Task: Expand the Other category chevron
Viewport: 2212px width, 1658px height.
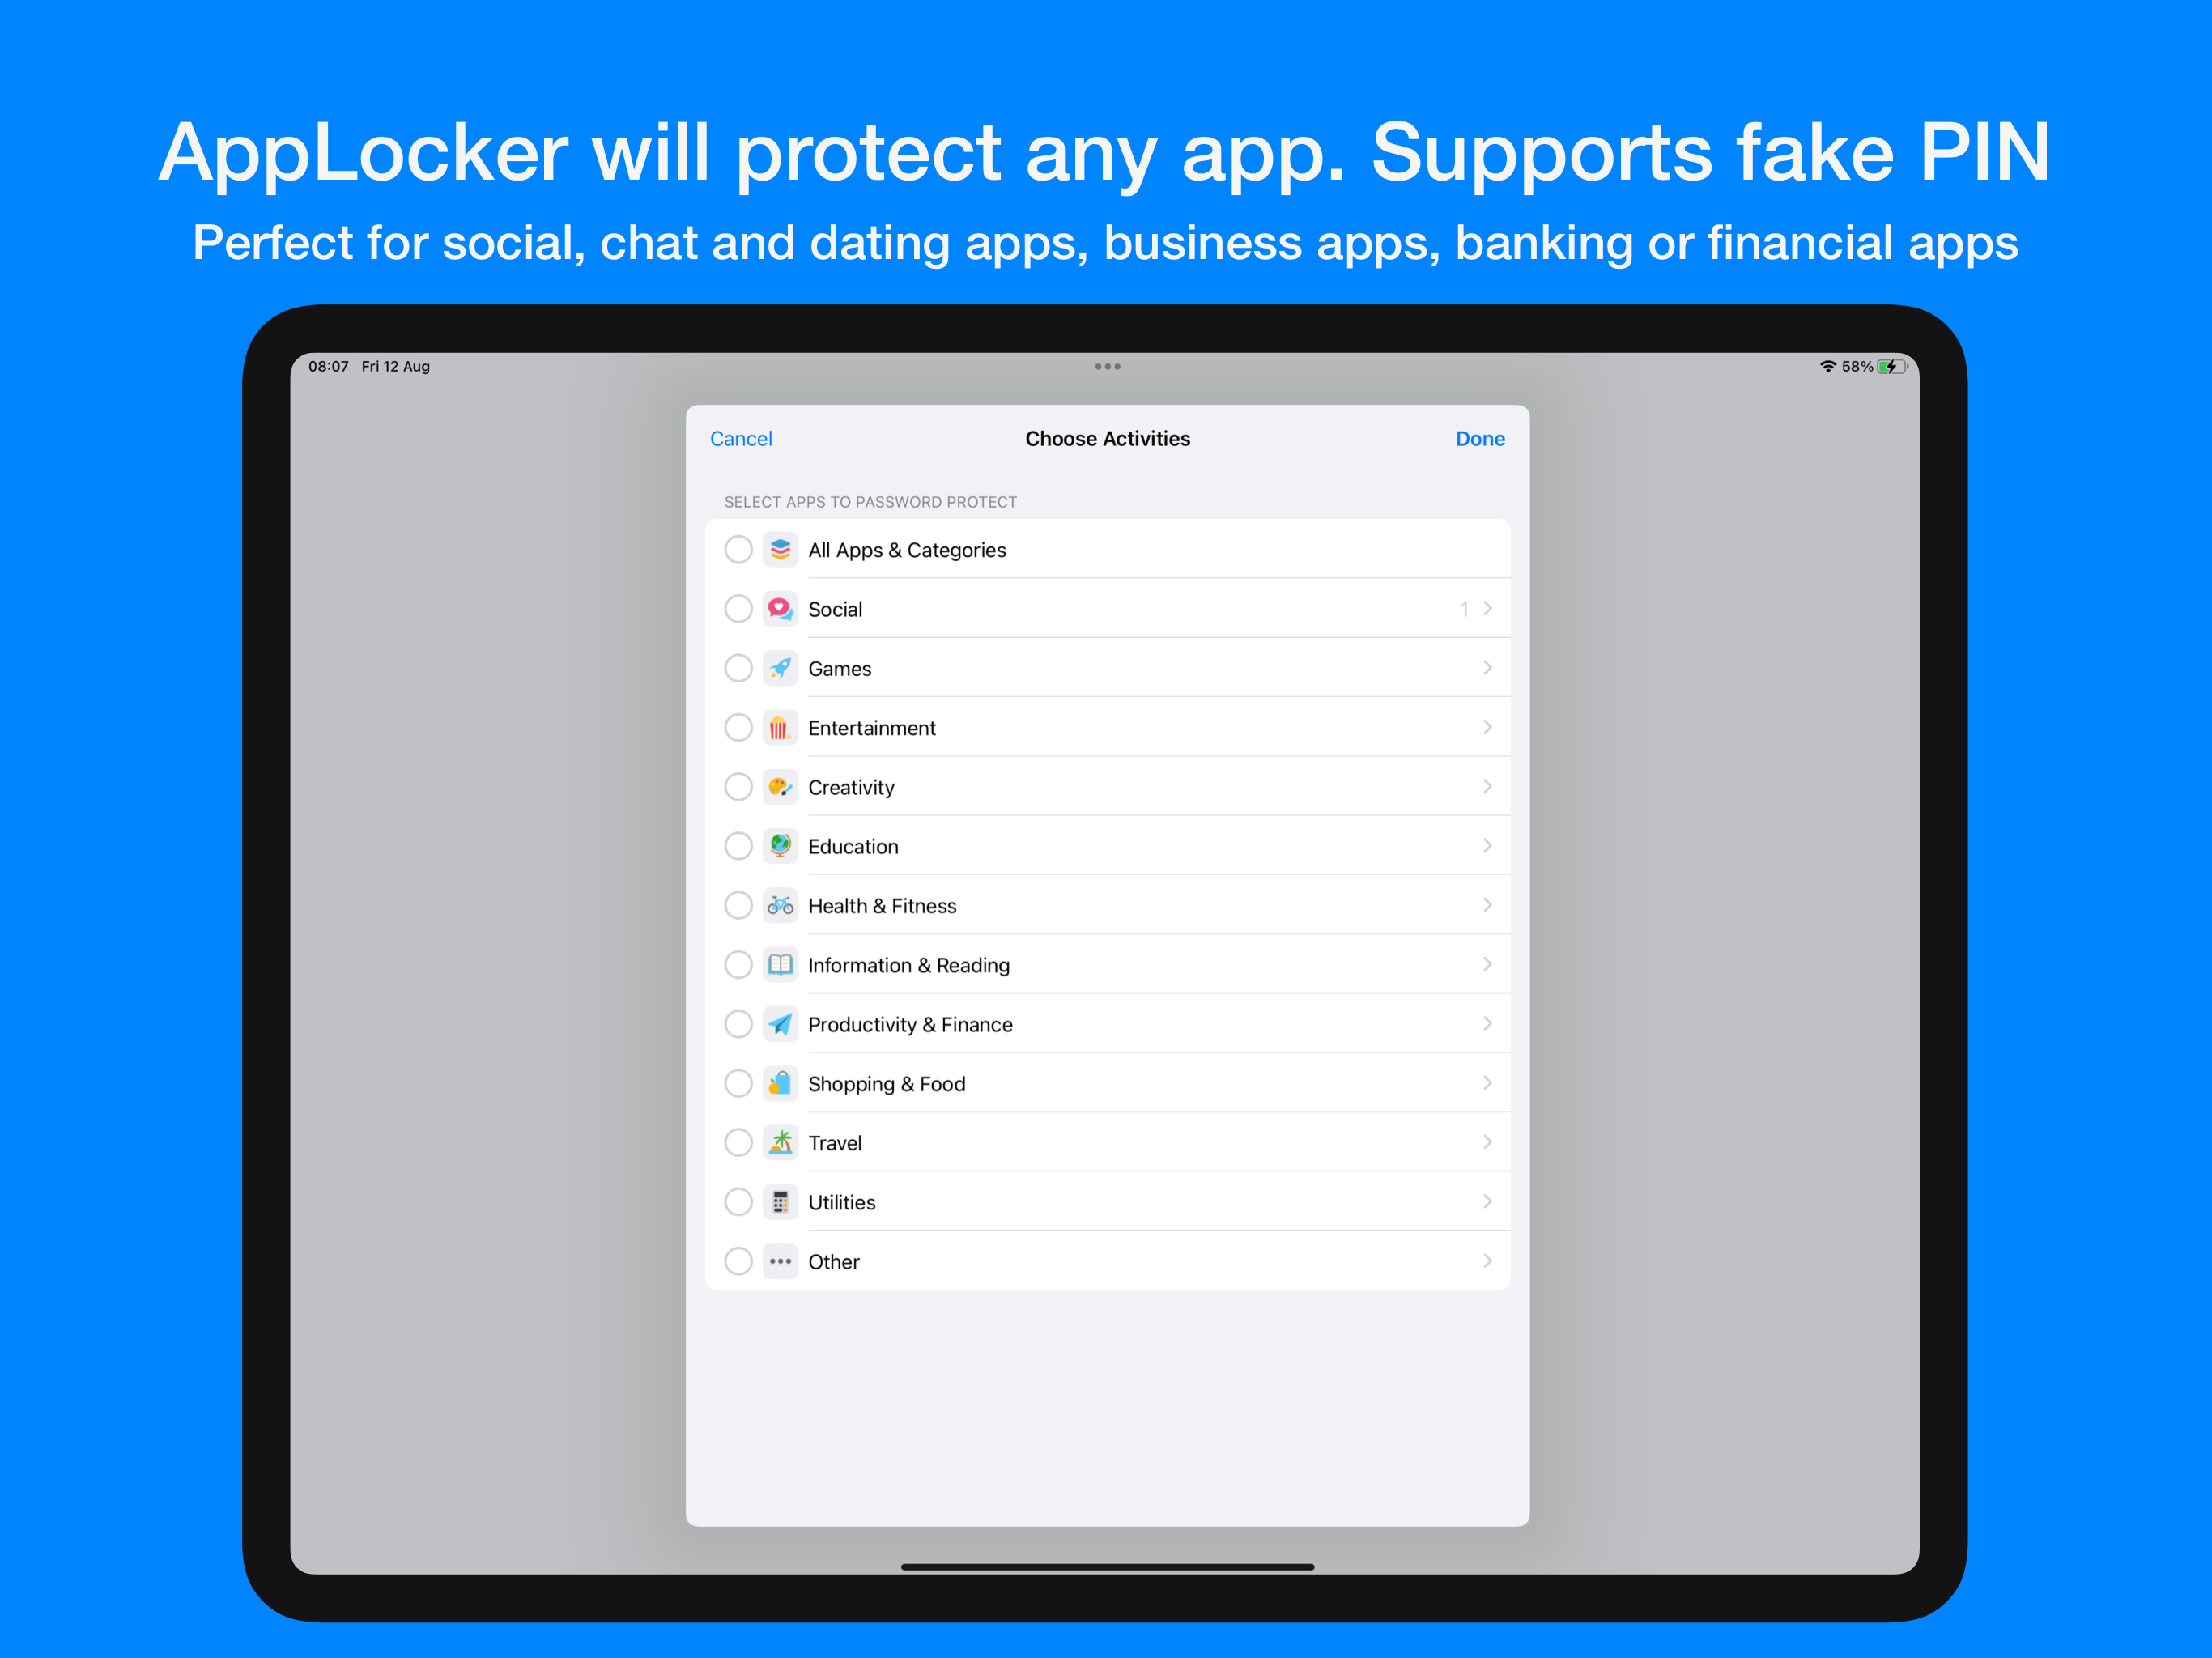Action: click(x=1487, y=1261)
